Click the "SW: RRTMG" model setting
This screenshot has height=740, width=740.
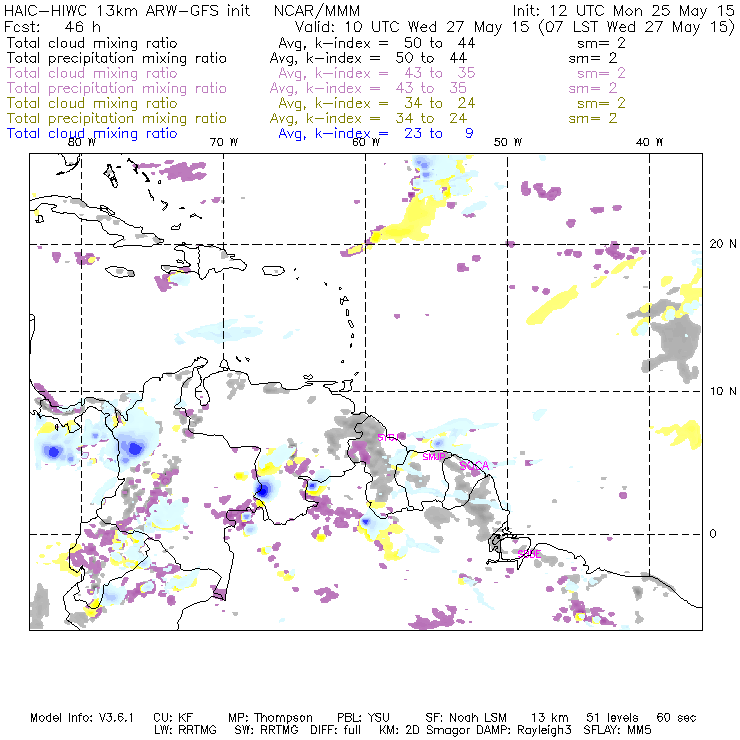pyautogui.click(x=267, y=730)
